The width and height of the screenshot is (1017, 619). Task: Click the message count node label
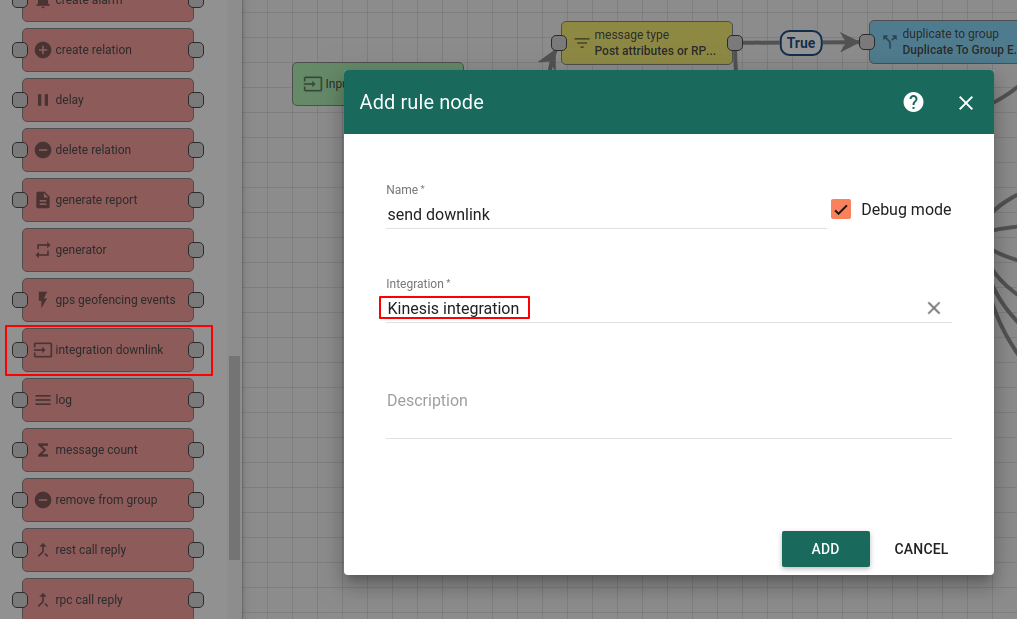click(96, 450)
